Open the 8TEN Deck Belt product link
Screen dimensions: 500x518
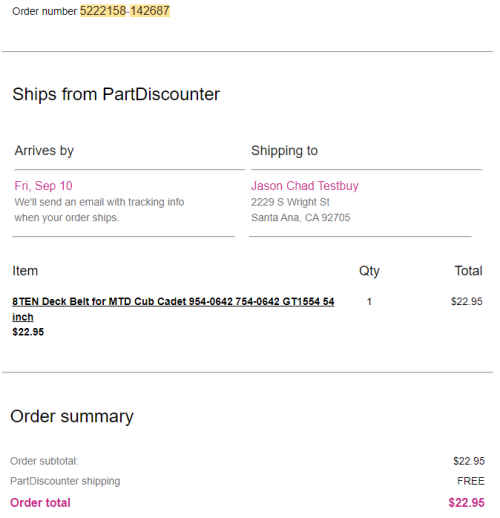point(173,309)
